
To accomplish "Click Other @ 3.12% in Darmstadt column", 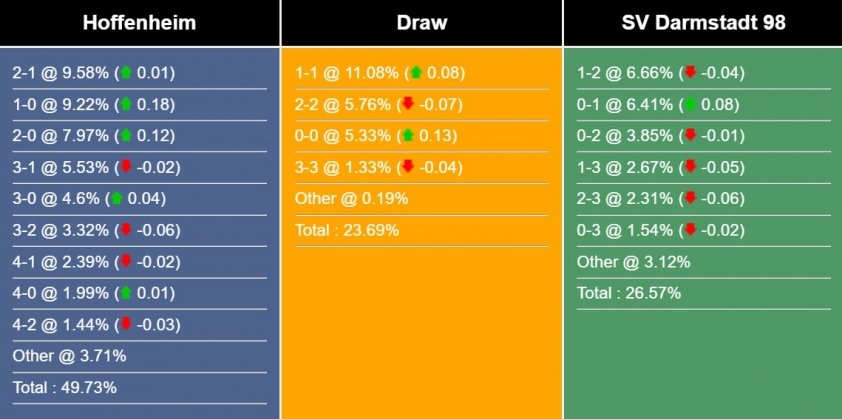I will [x=633, y=262].
